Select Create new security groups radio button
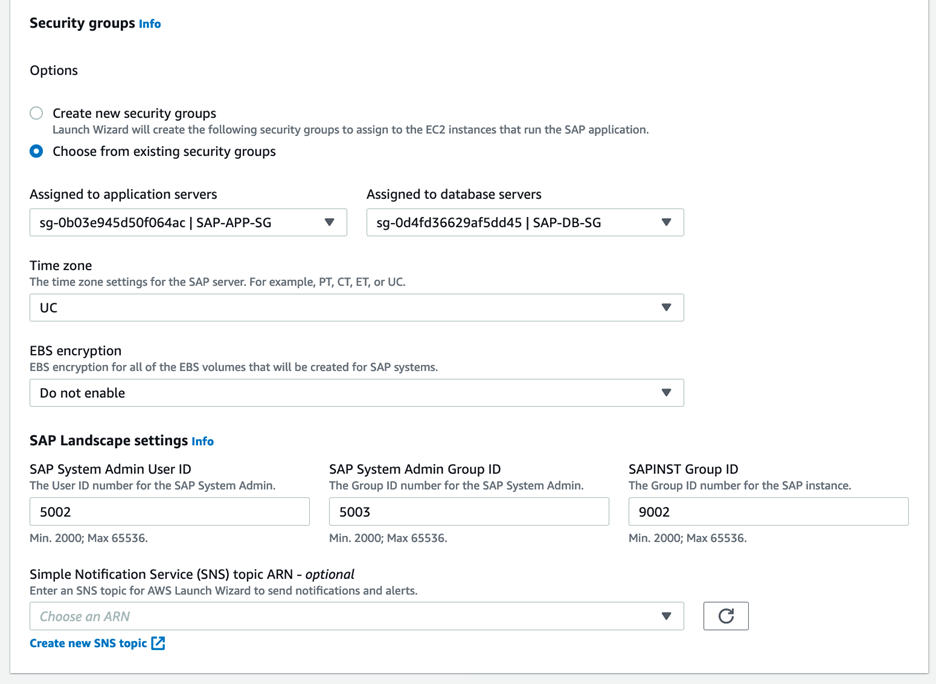This screenshot has height=684, width=936. 36,113
